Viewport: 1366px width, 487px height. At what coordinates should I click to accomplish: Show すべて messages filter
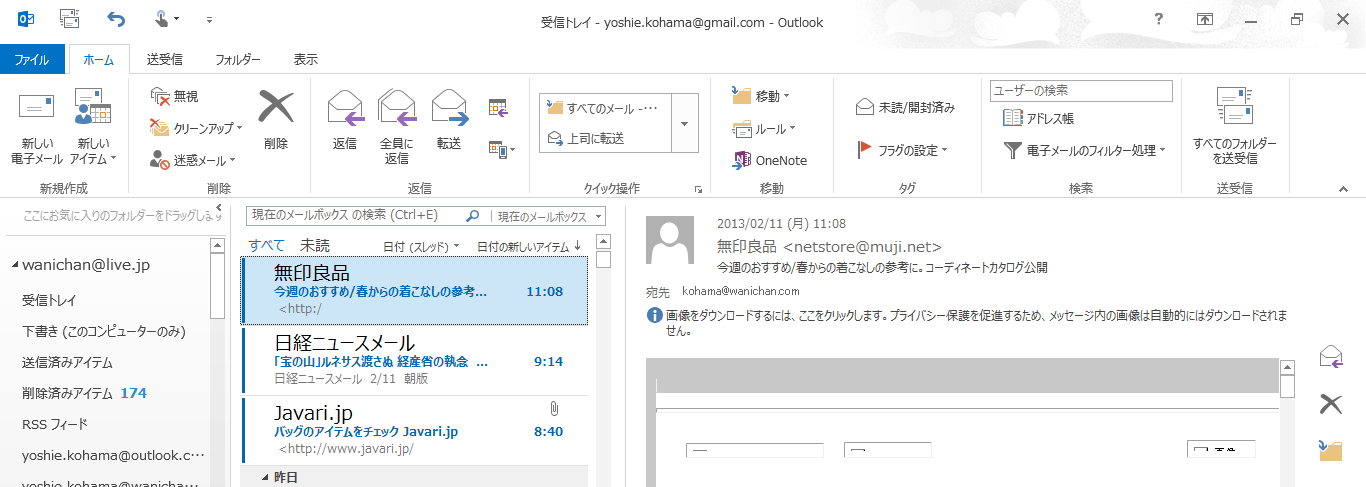[267, 245]
